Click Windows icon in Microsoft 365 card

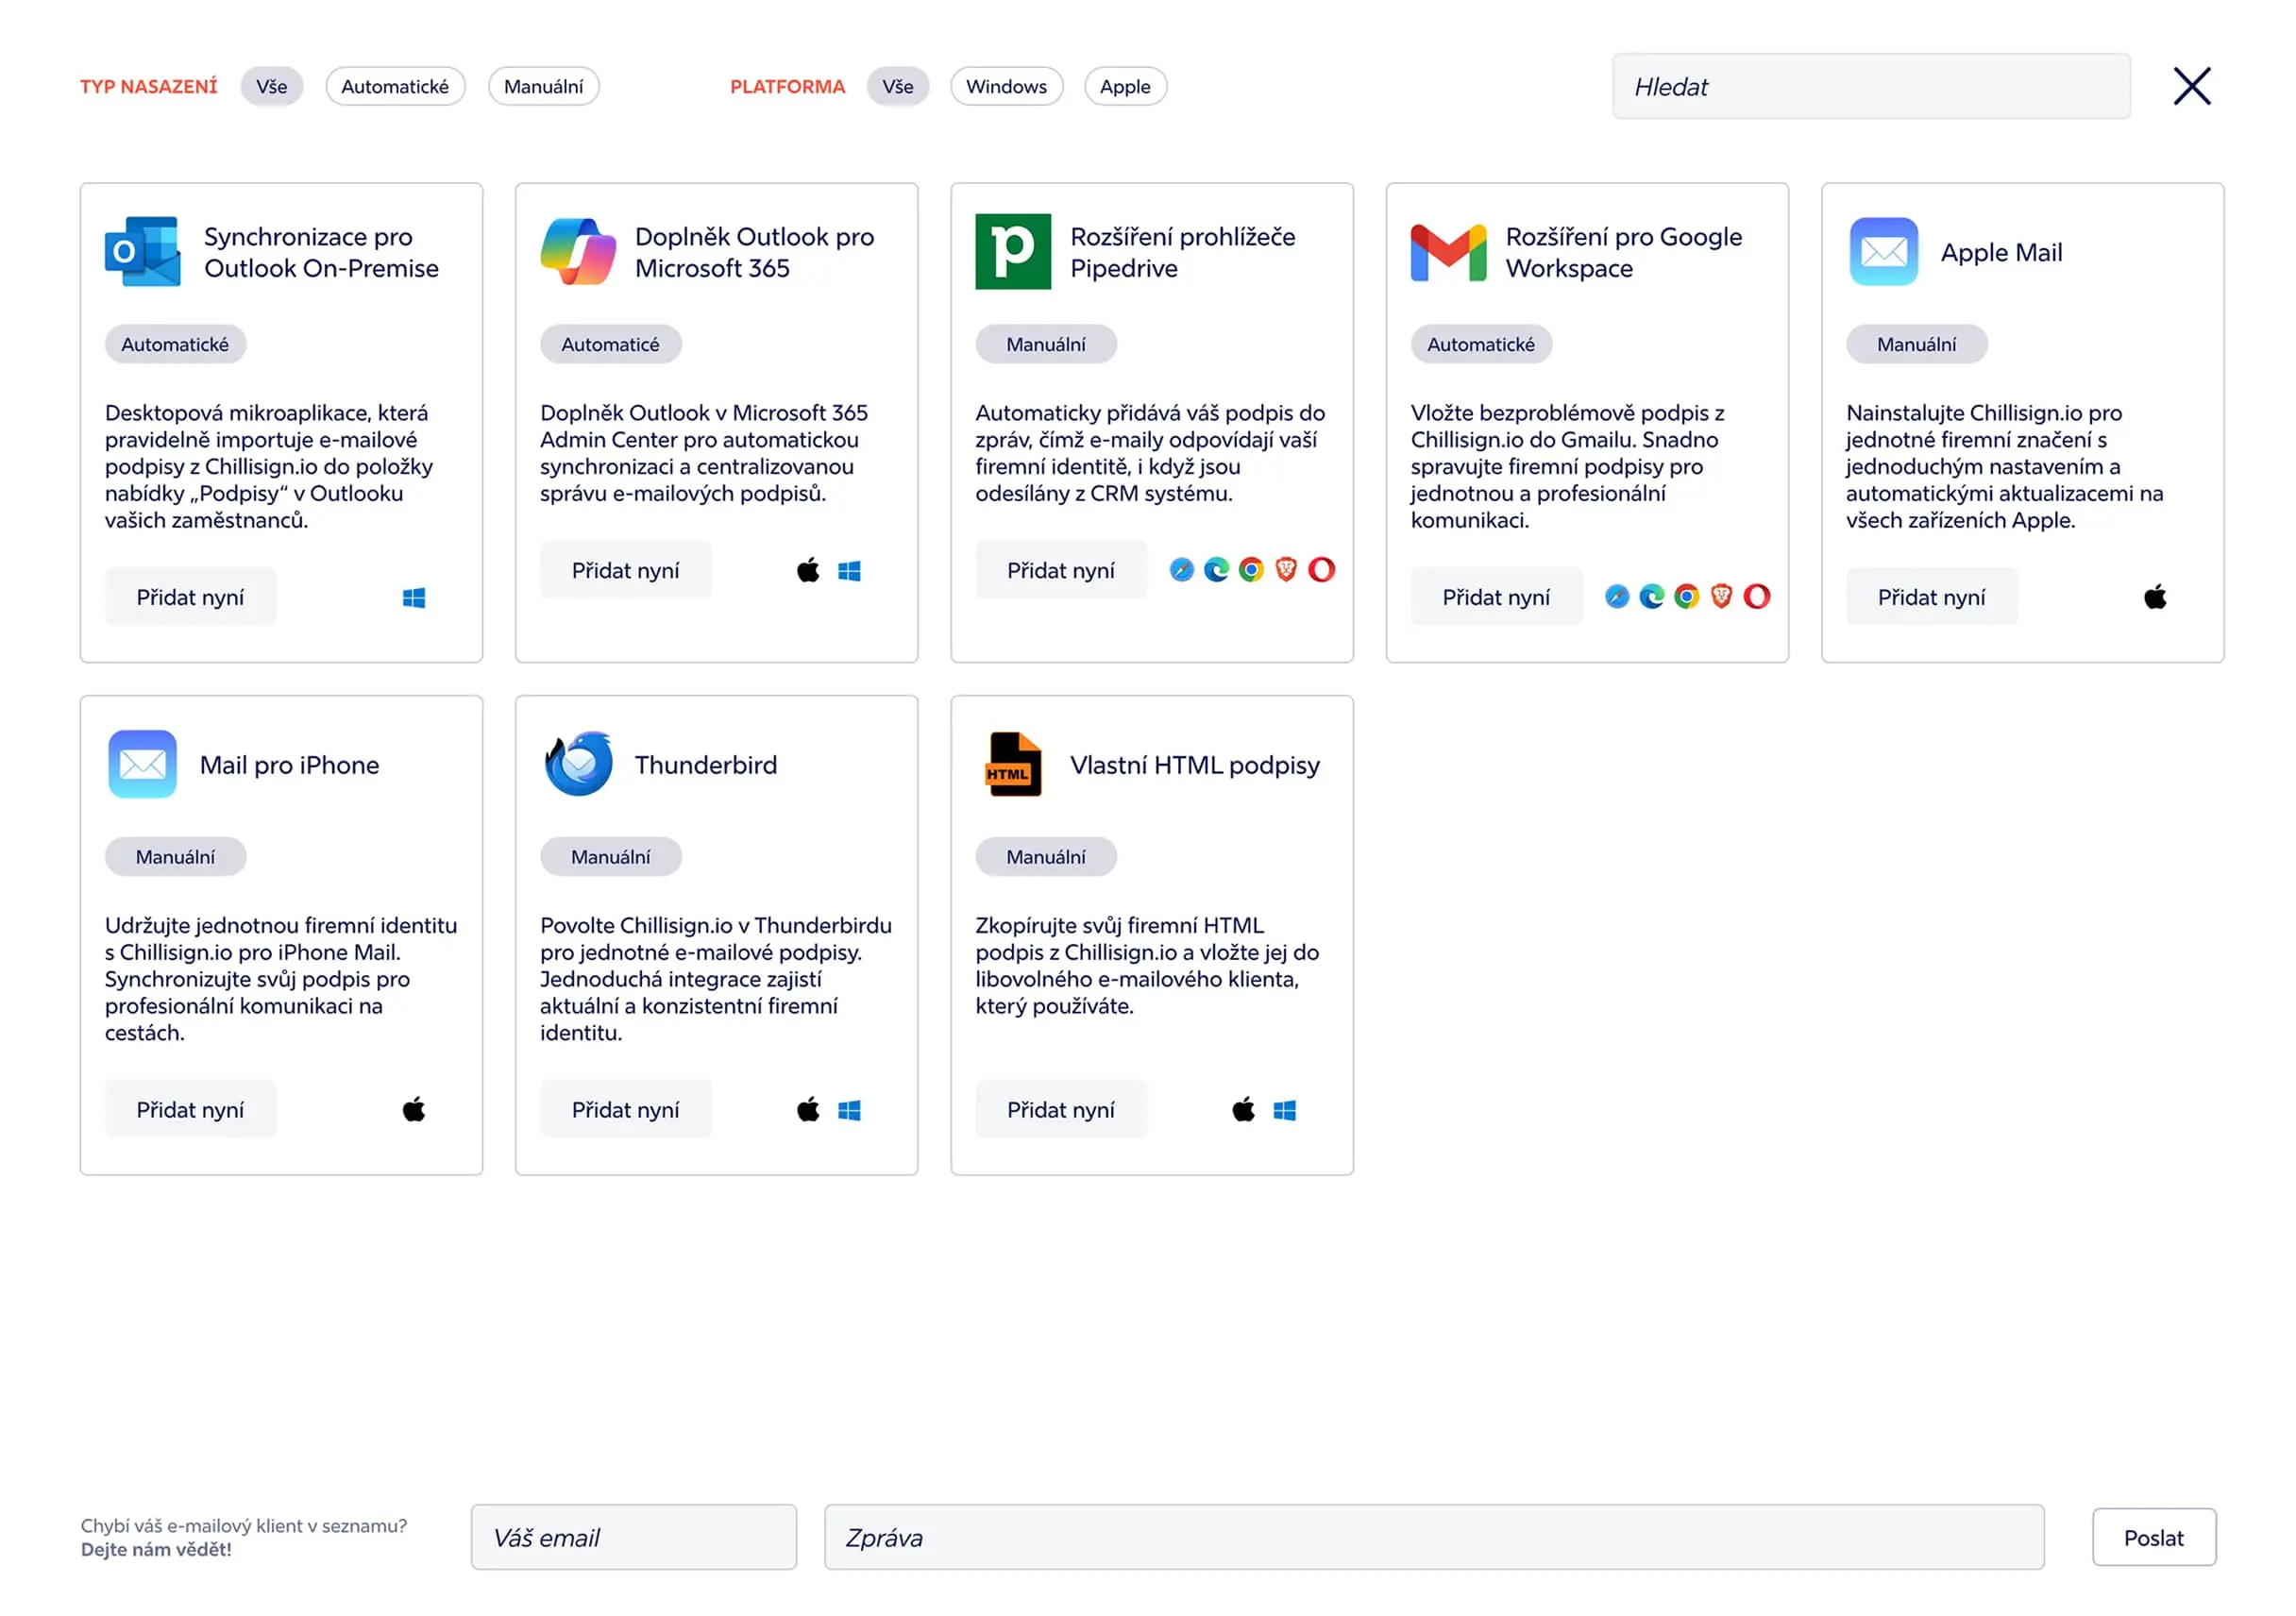click(849, 571)
